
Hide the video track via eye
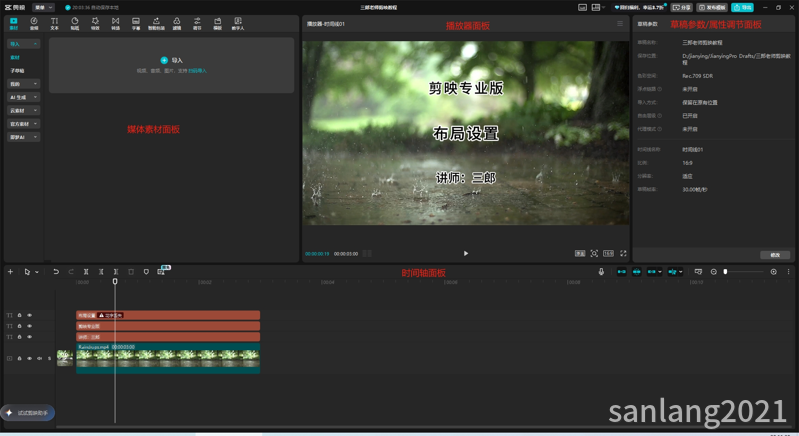click(30, 358)
